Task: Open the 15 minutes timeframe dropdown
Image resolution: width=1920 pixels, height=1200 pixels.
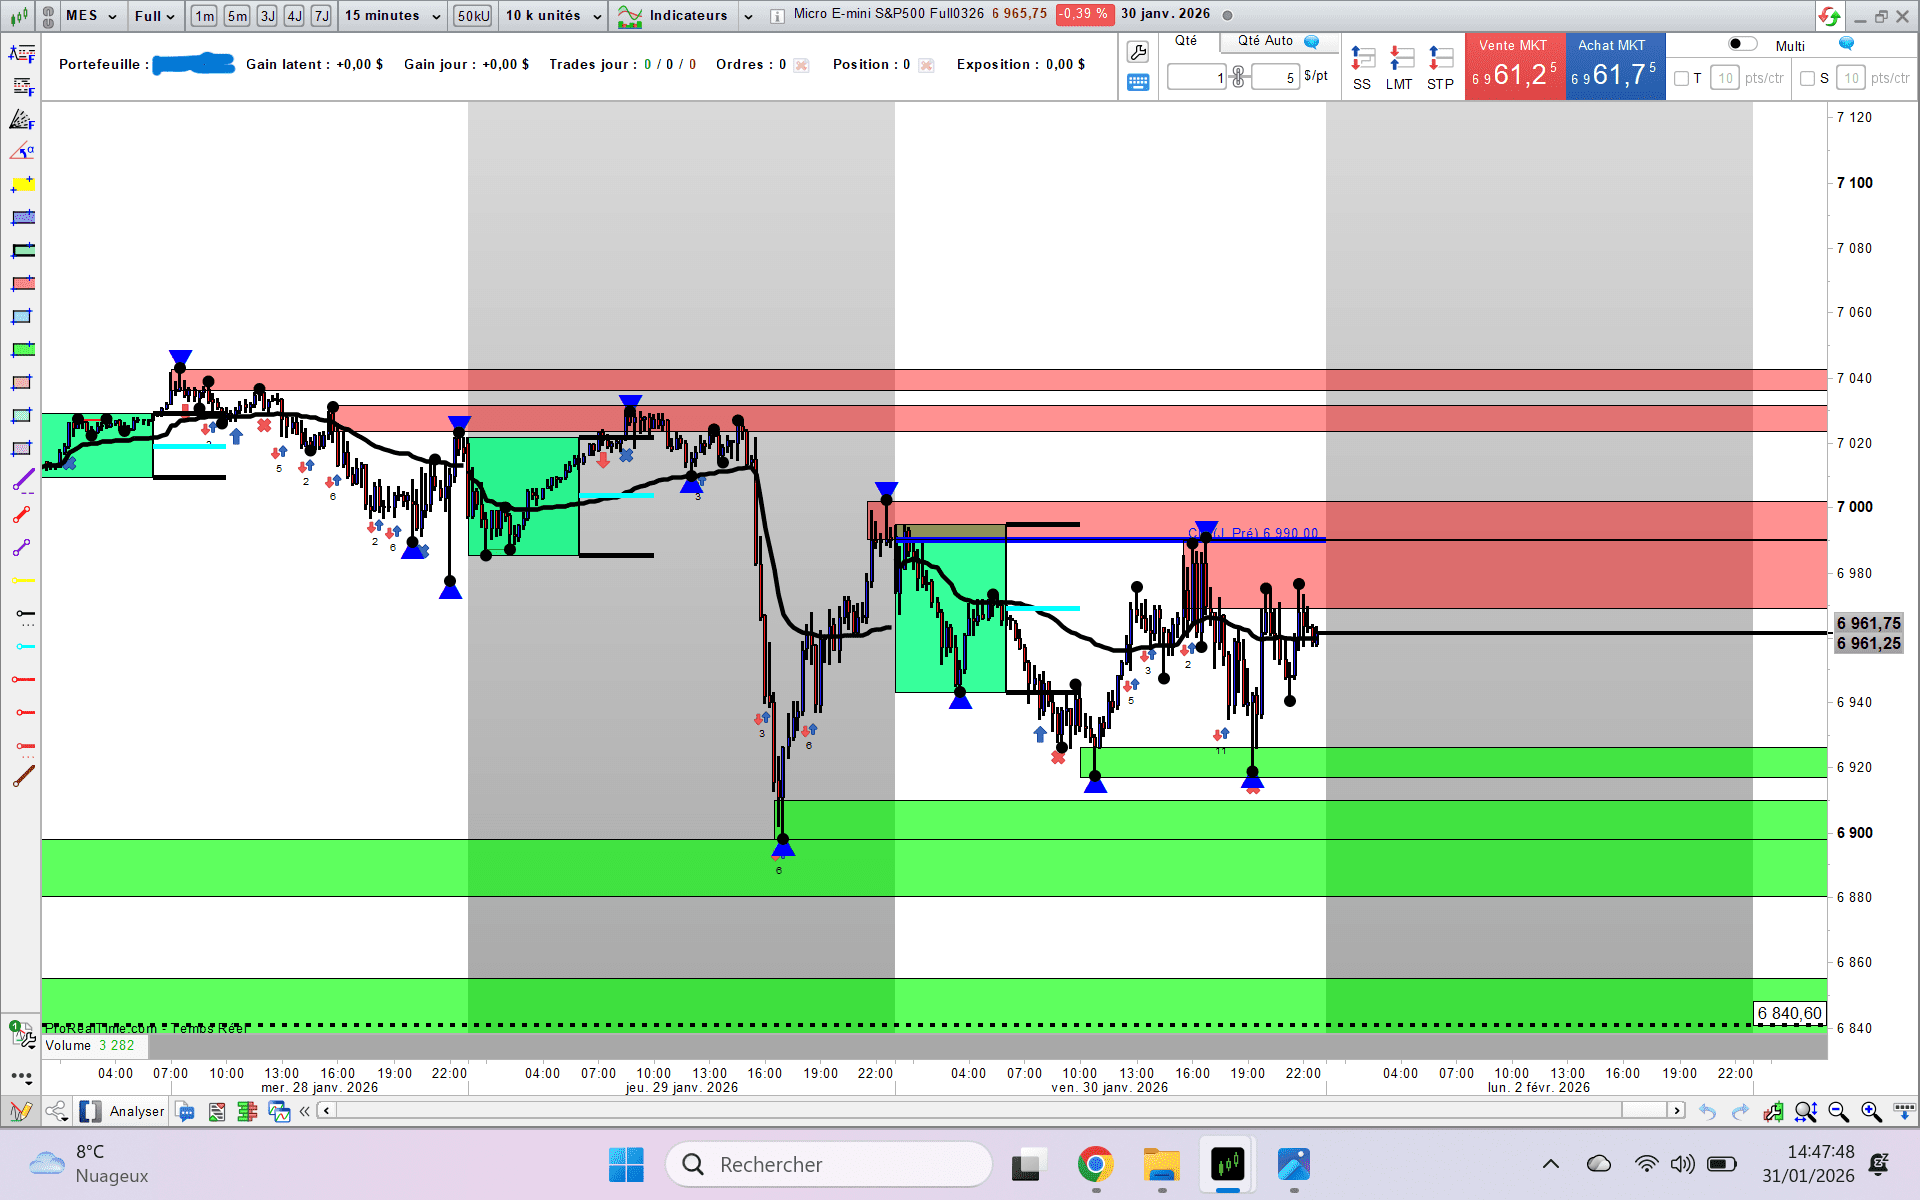Action: click(x=392, y=15)
